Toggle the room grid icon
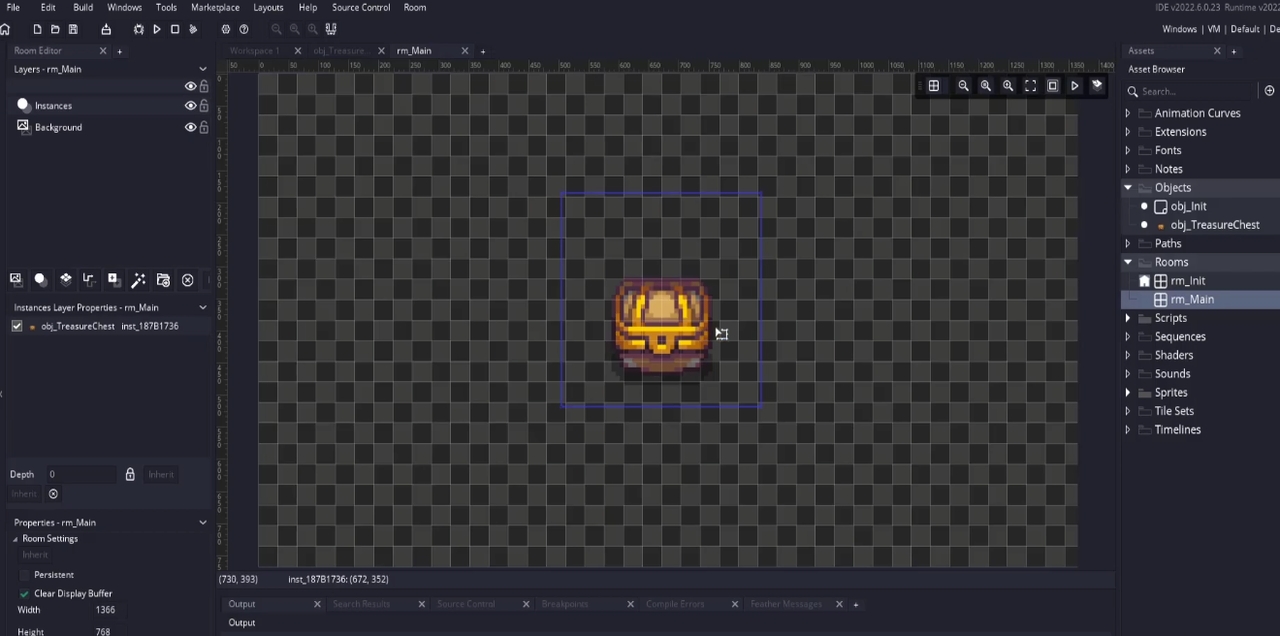The image size is (1280, 636). point(933,86)
